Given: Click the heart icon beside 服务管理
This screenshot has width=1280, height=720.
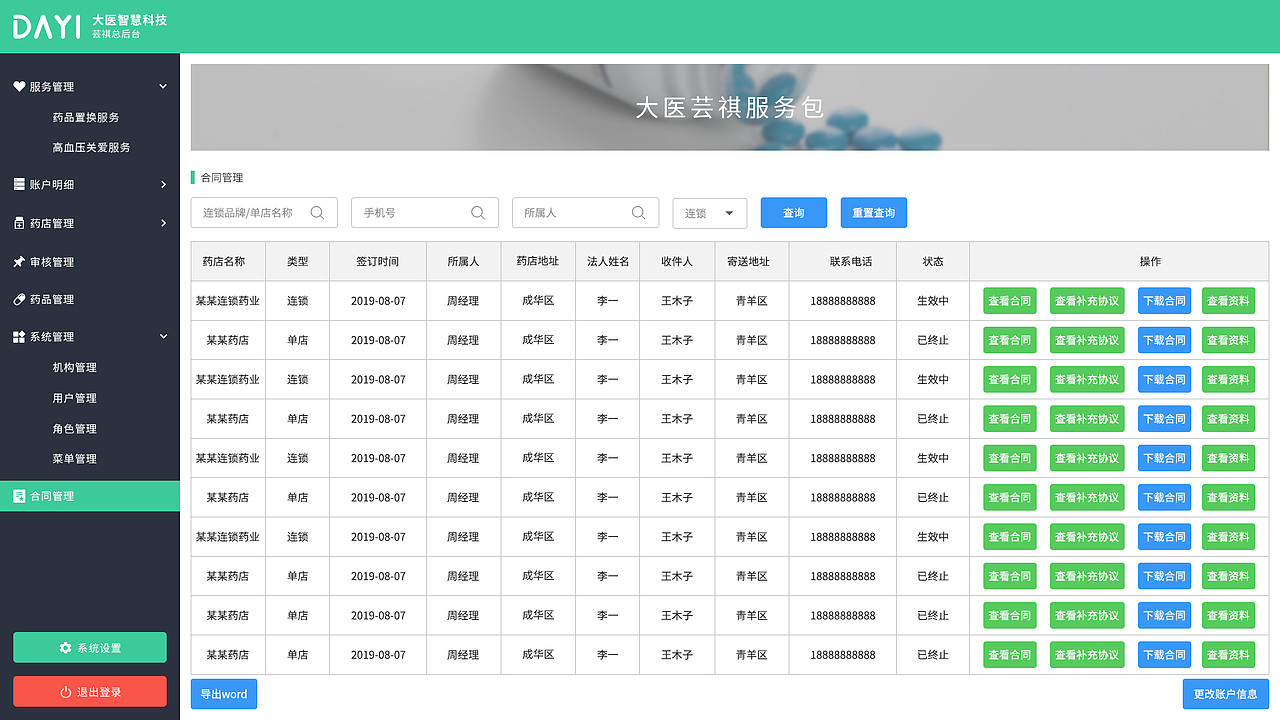Looking at the screenshot, I should (x=19, y=87).
